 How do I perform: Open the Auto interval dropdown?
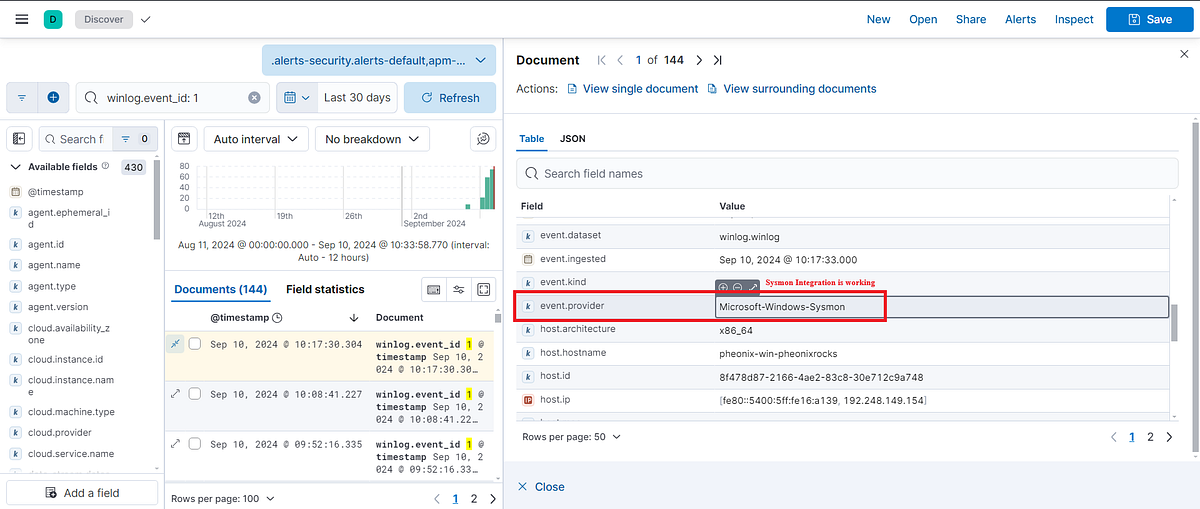(255, 139)
